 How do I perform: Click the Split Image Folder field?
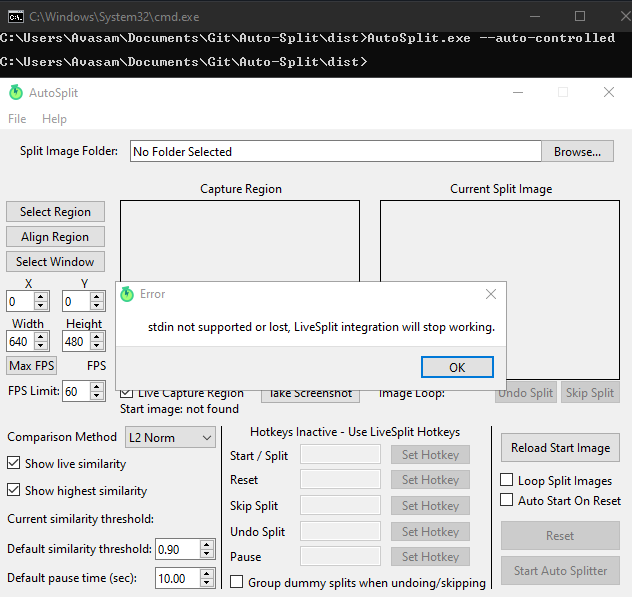(x=335, y=152)
